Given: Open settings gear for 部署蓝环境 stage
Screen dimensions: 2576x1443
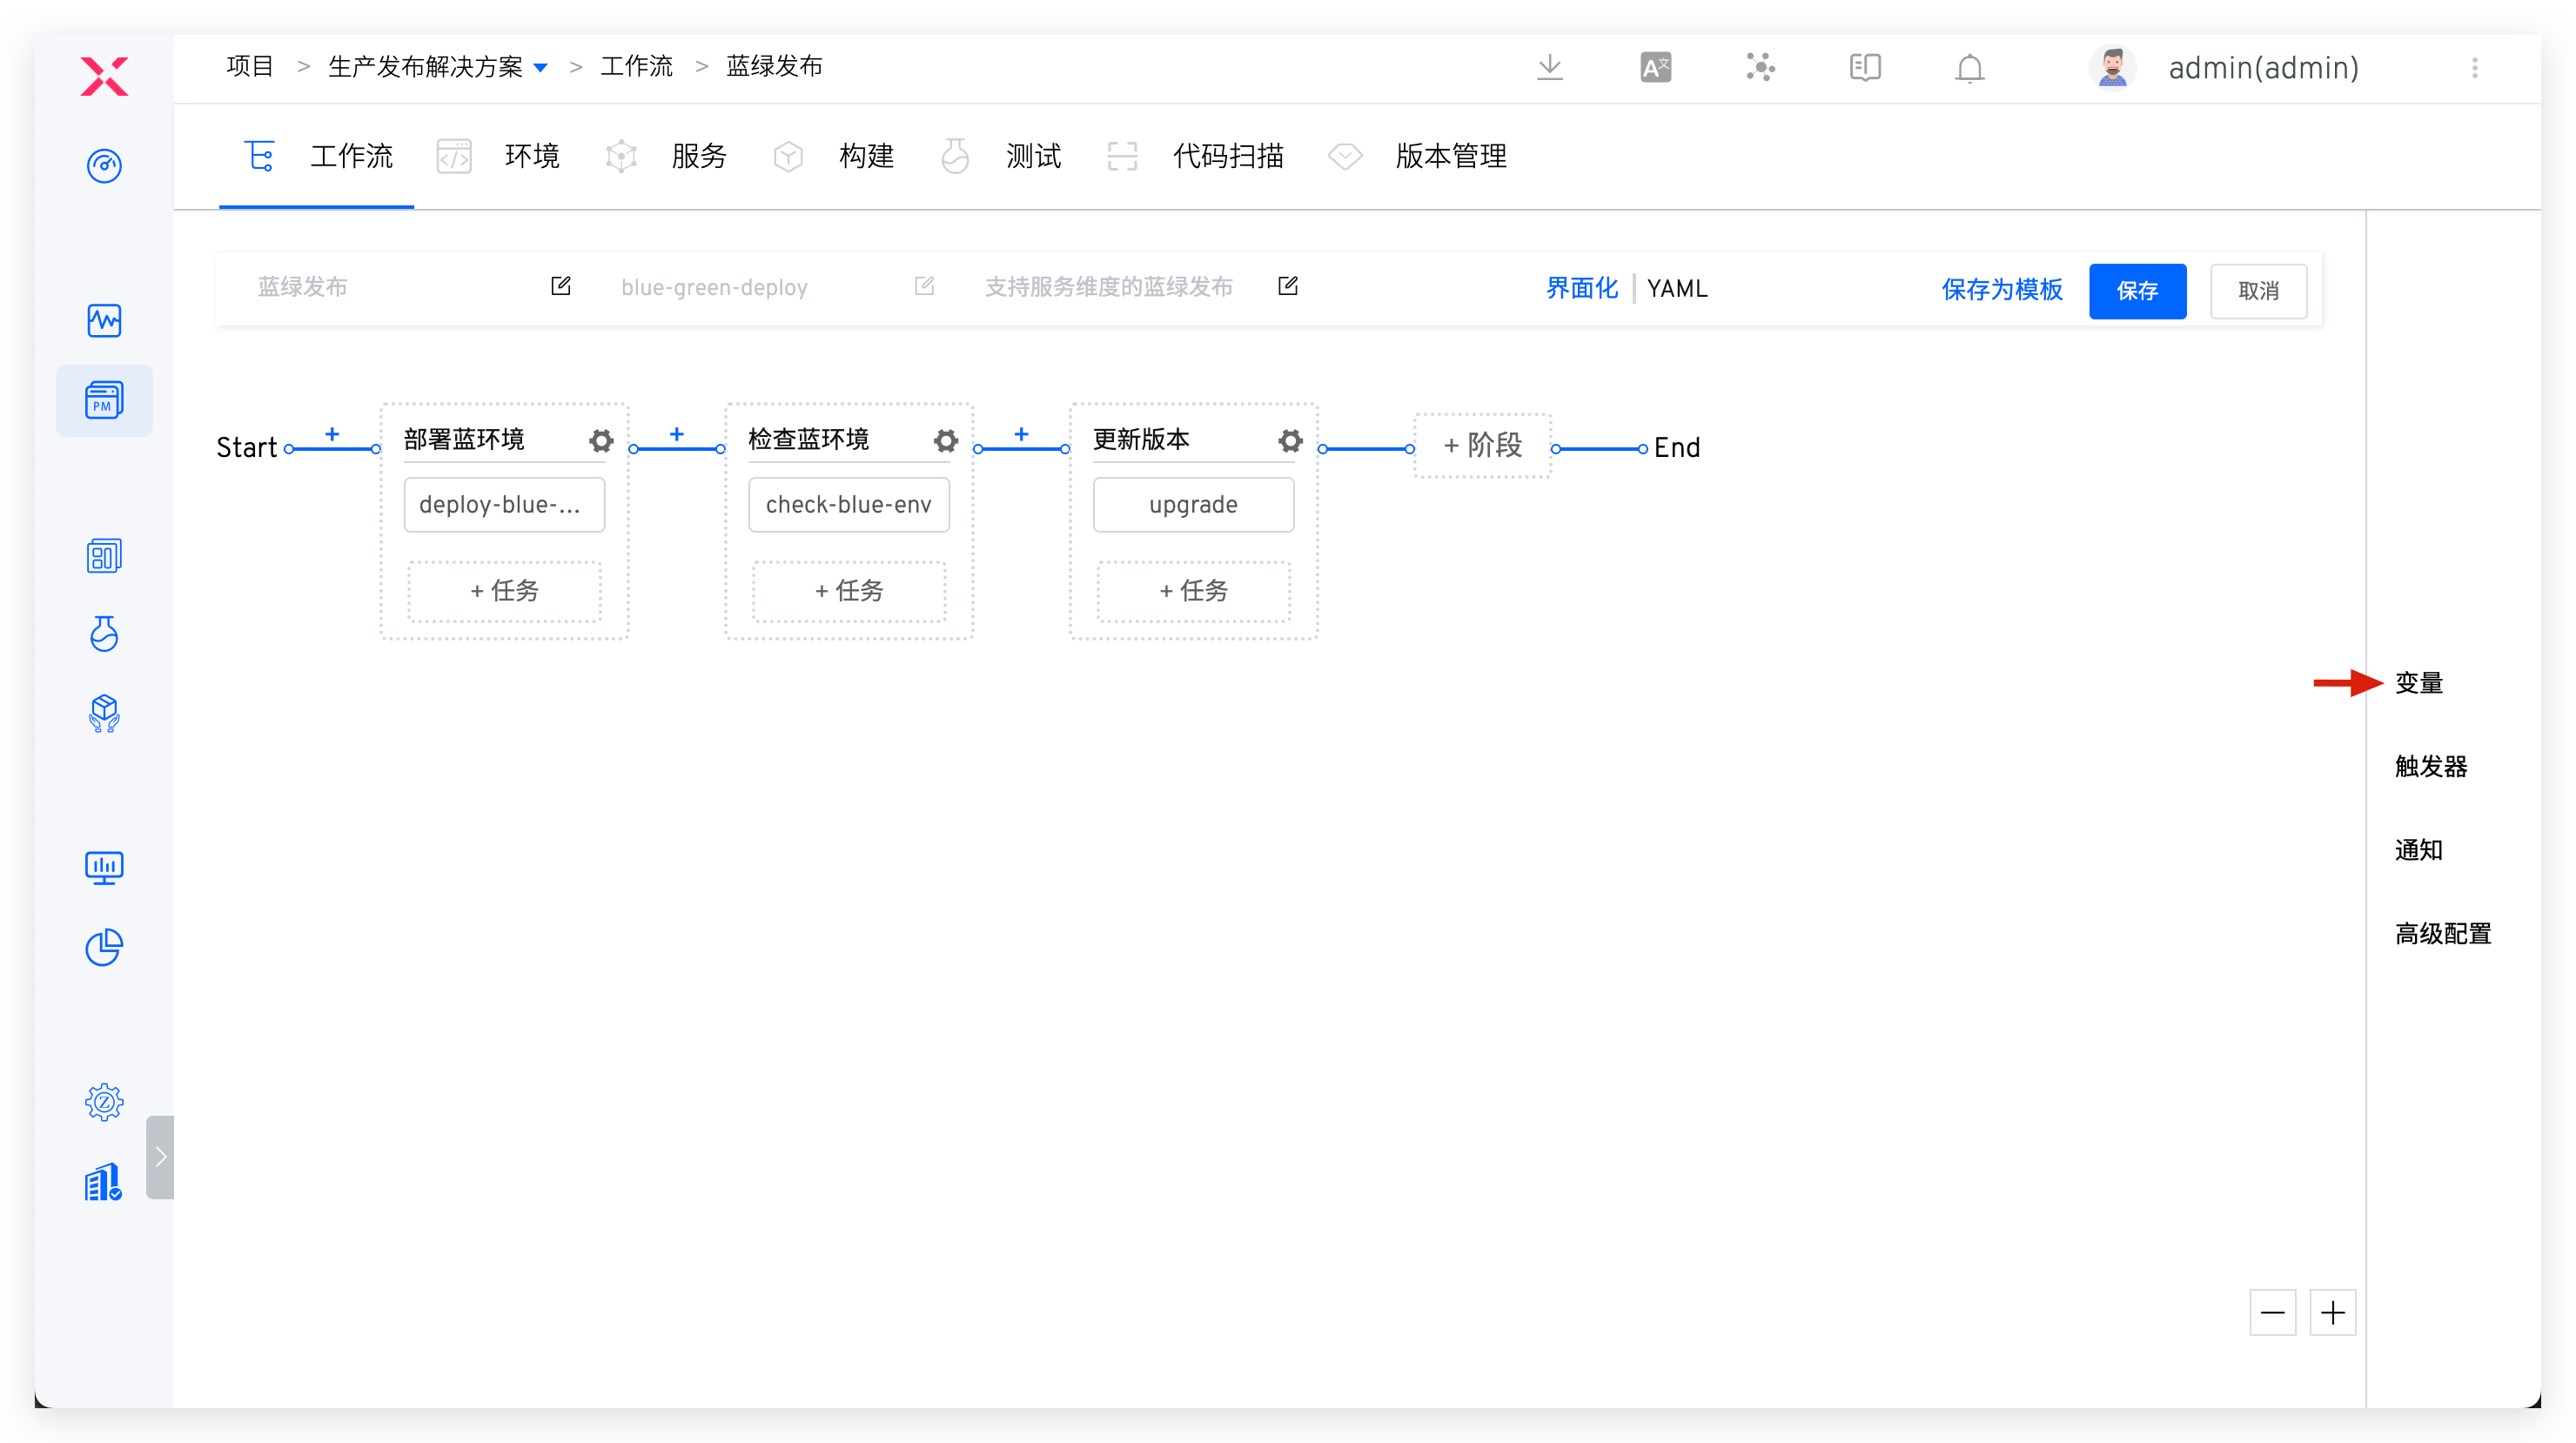Looking at the screenshot, I should point(601,440).
